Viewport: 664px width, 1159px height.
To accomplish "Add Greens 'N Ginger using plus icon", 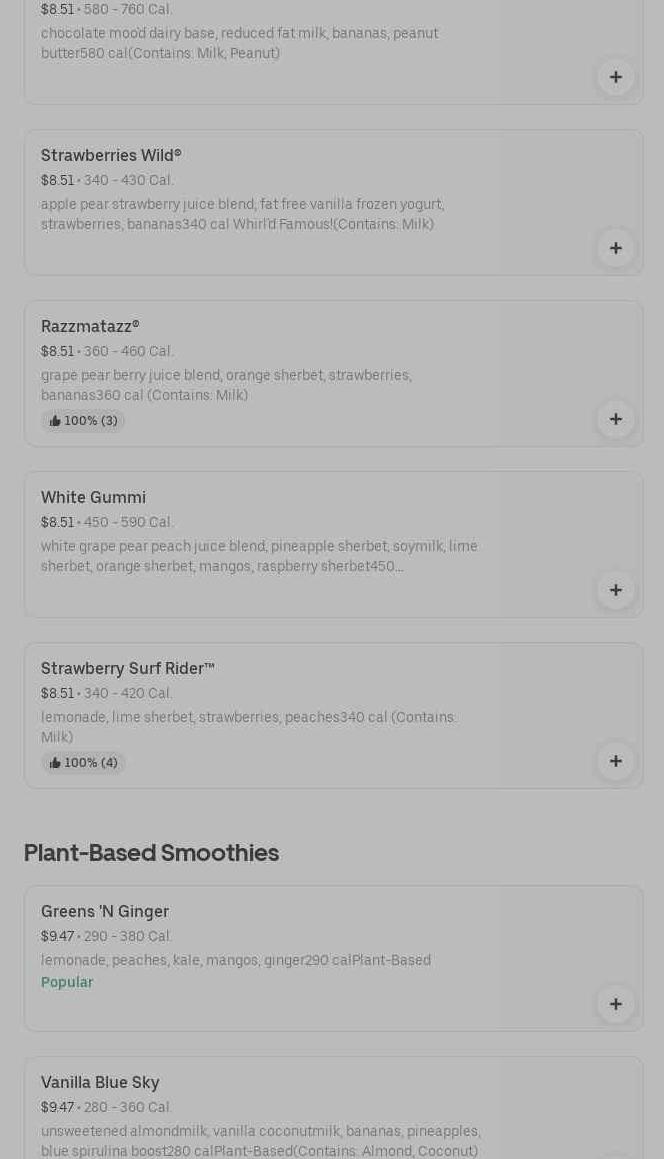I will coord(615,1004).
